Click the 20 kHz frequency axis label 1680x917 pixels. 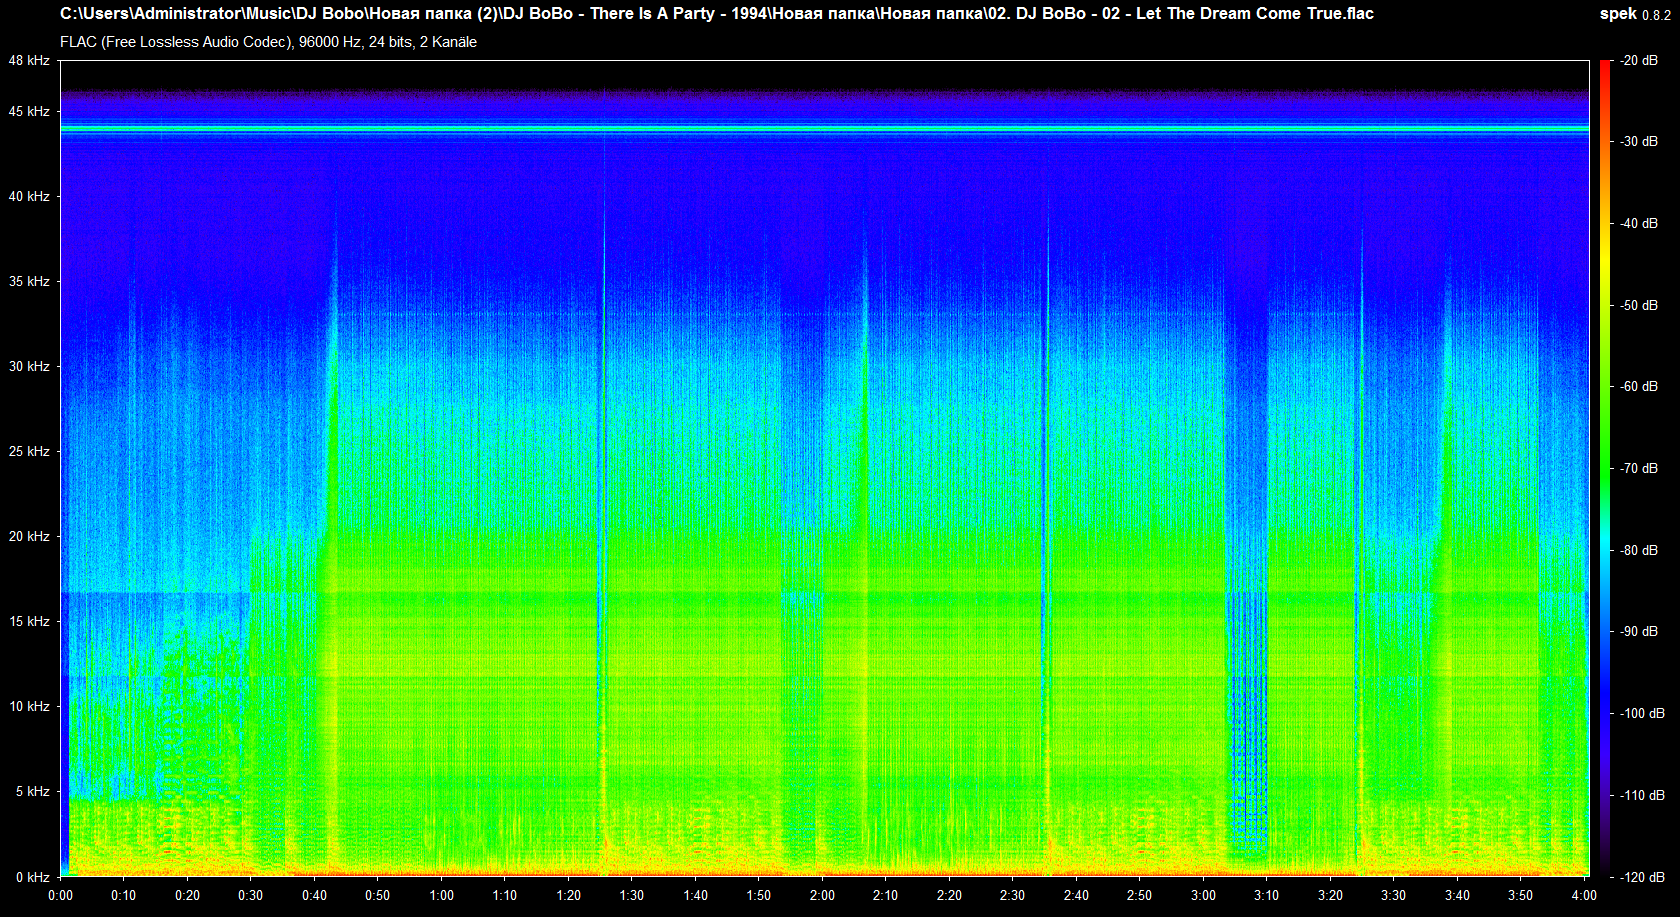(29, 536)
